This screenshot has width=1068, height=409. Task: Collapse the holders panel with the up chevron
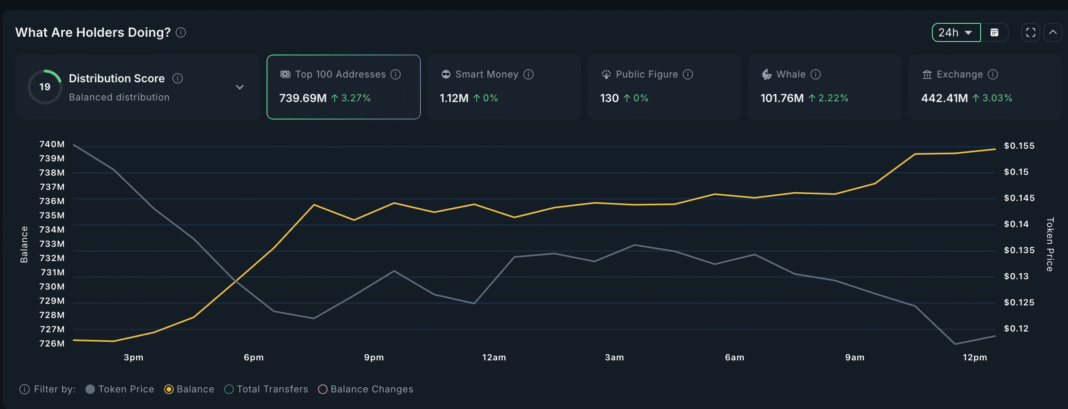(x=1053, y=32)
